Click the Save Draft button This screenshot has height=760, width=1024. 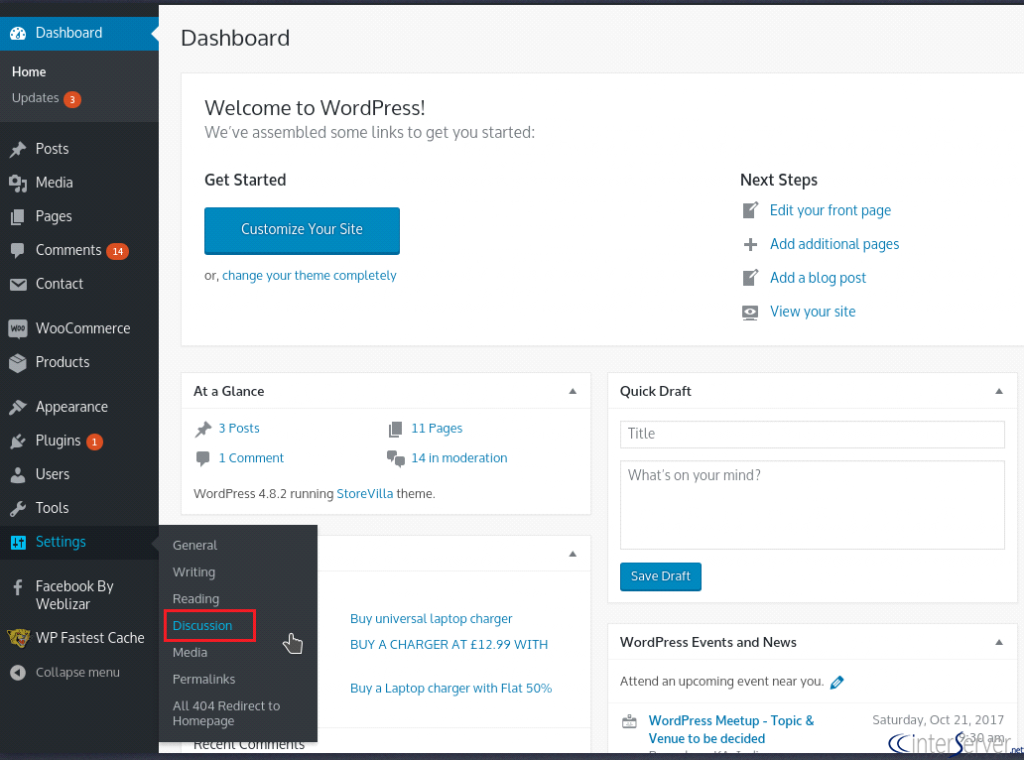660,577
